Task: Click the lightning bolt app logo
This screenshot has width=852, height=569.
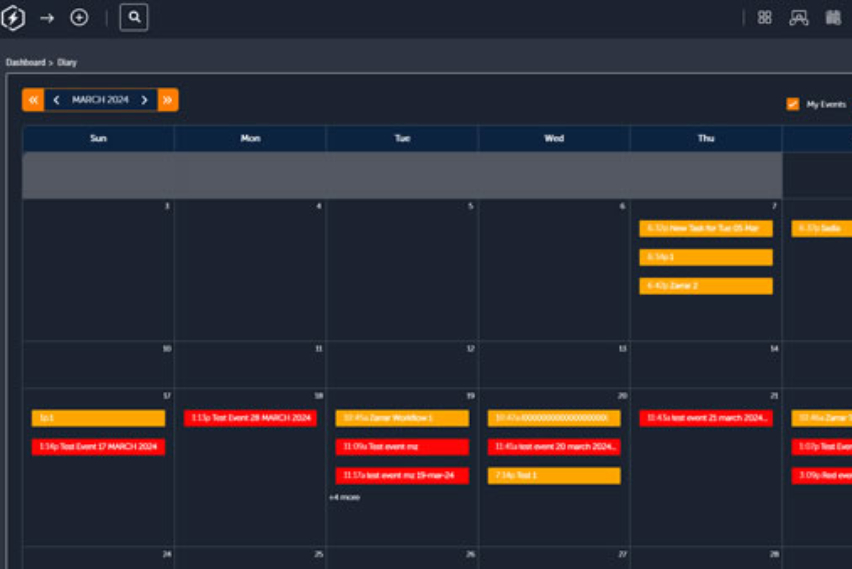Action: (13, 18)
